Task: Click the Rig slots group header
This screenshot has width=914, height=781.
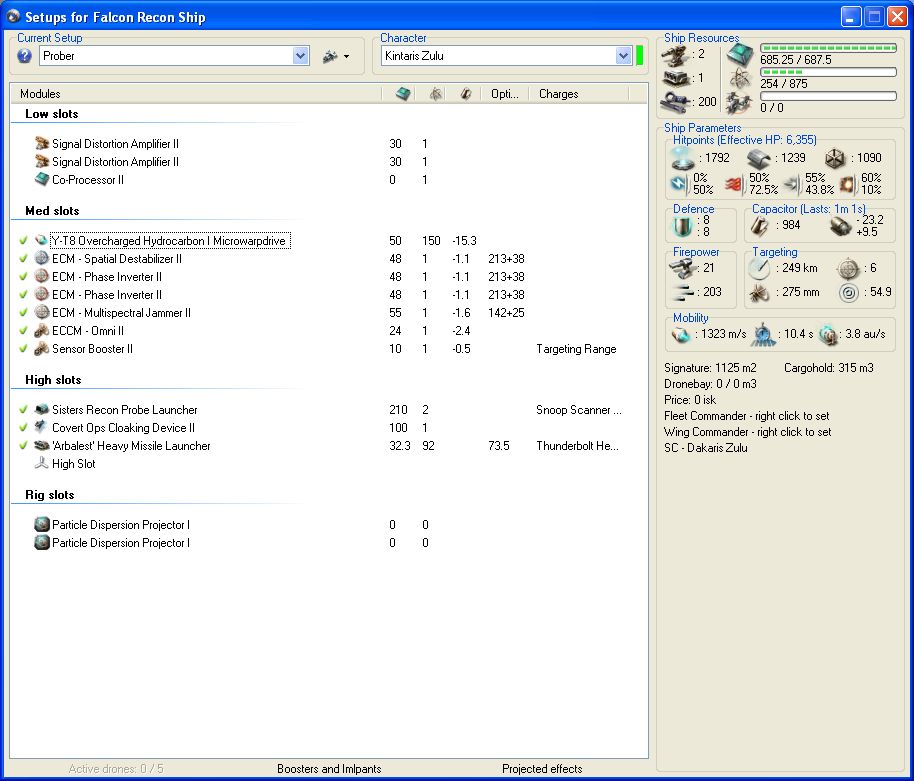Action: (x=50, y=494)
